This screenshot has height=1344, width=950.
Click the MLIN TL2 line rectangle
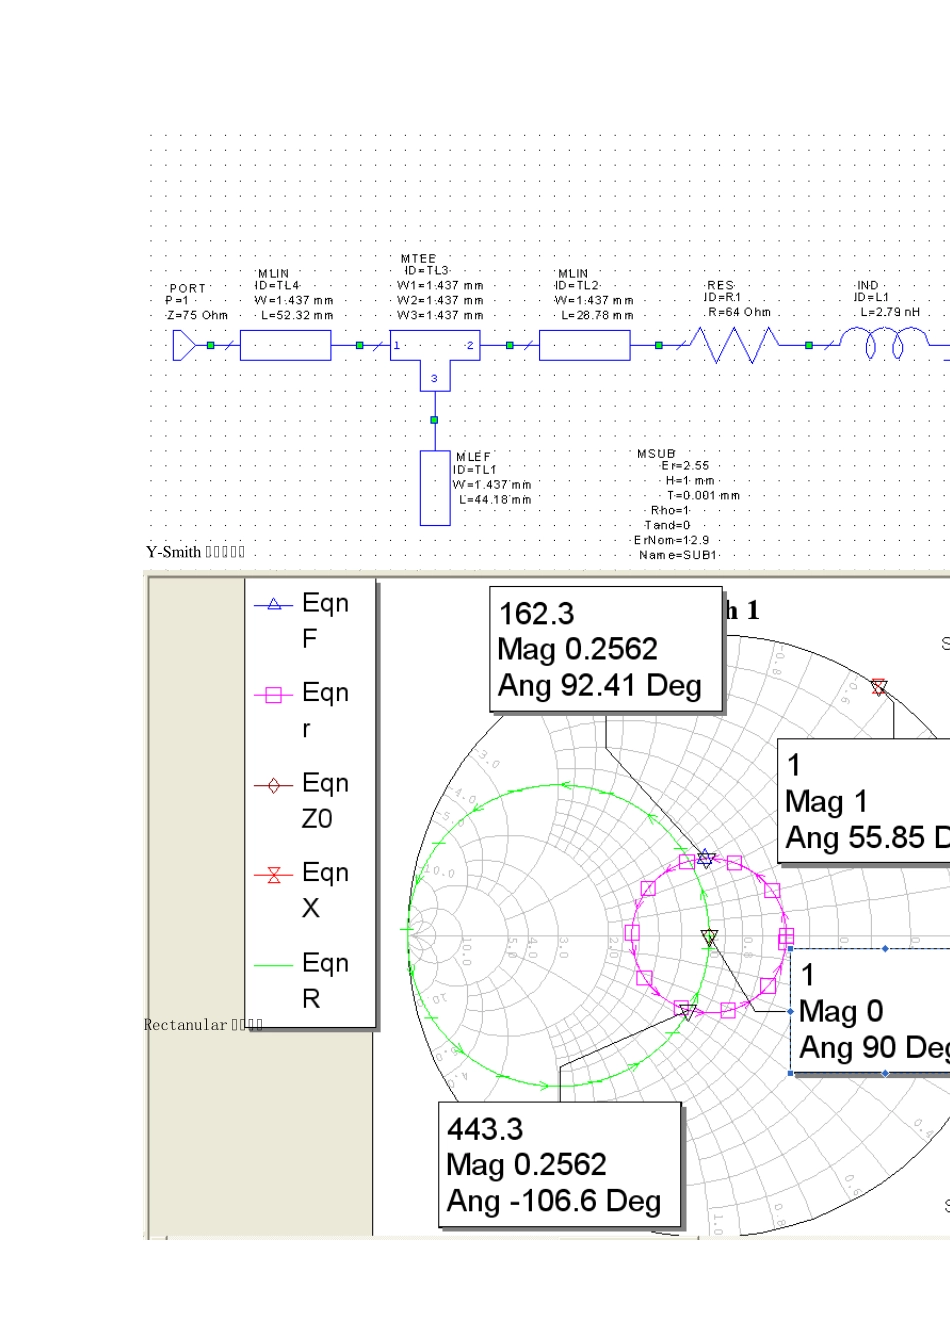585,346
